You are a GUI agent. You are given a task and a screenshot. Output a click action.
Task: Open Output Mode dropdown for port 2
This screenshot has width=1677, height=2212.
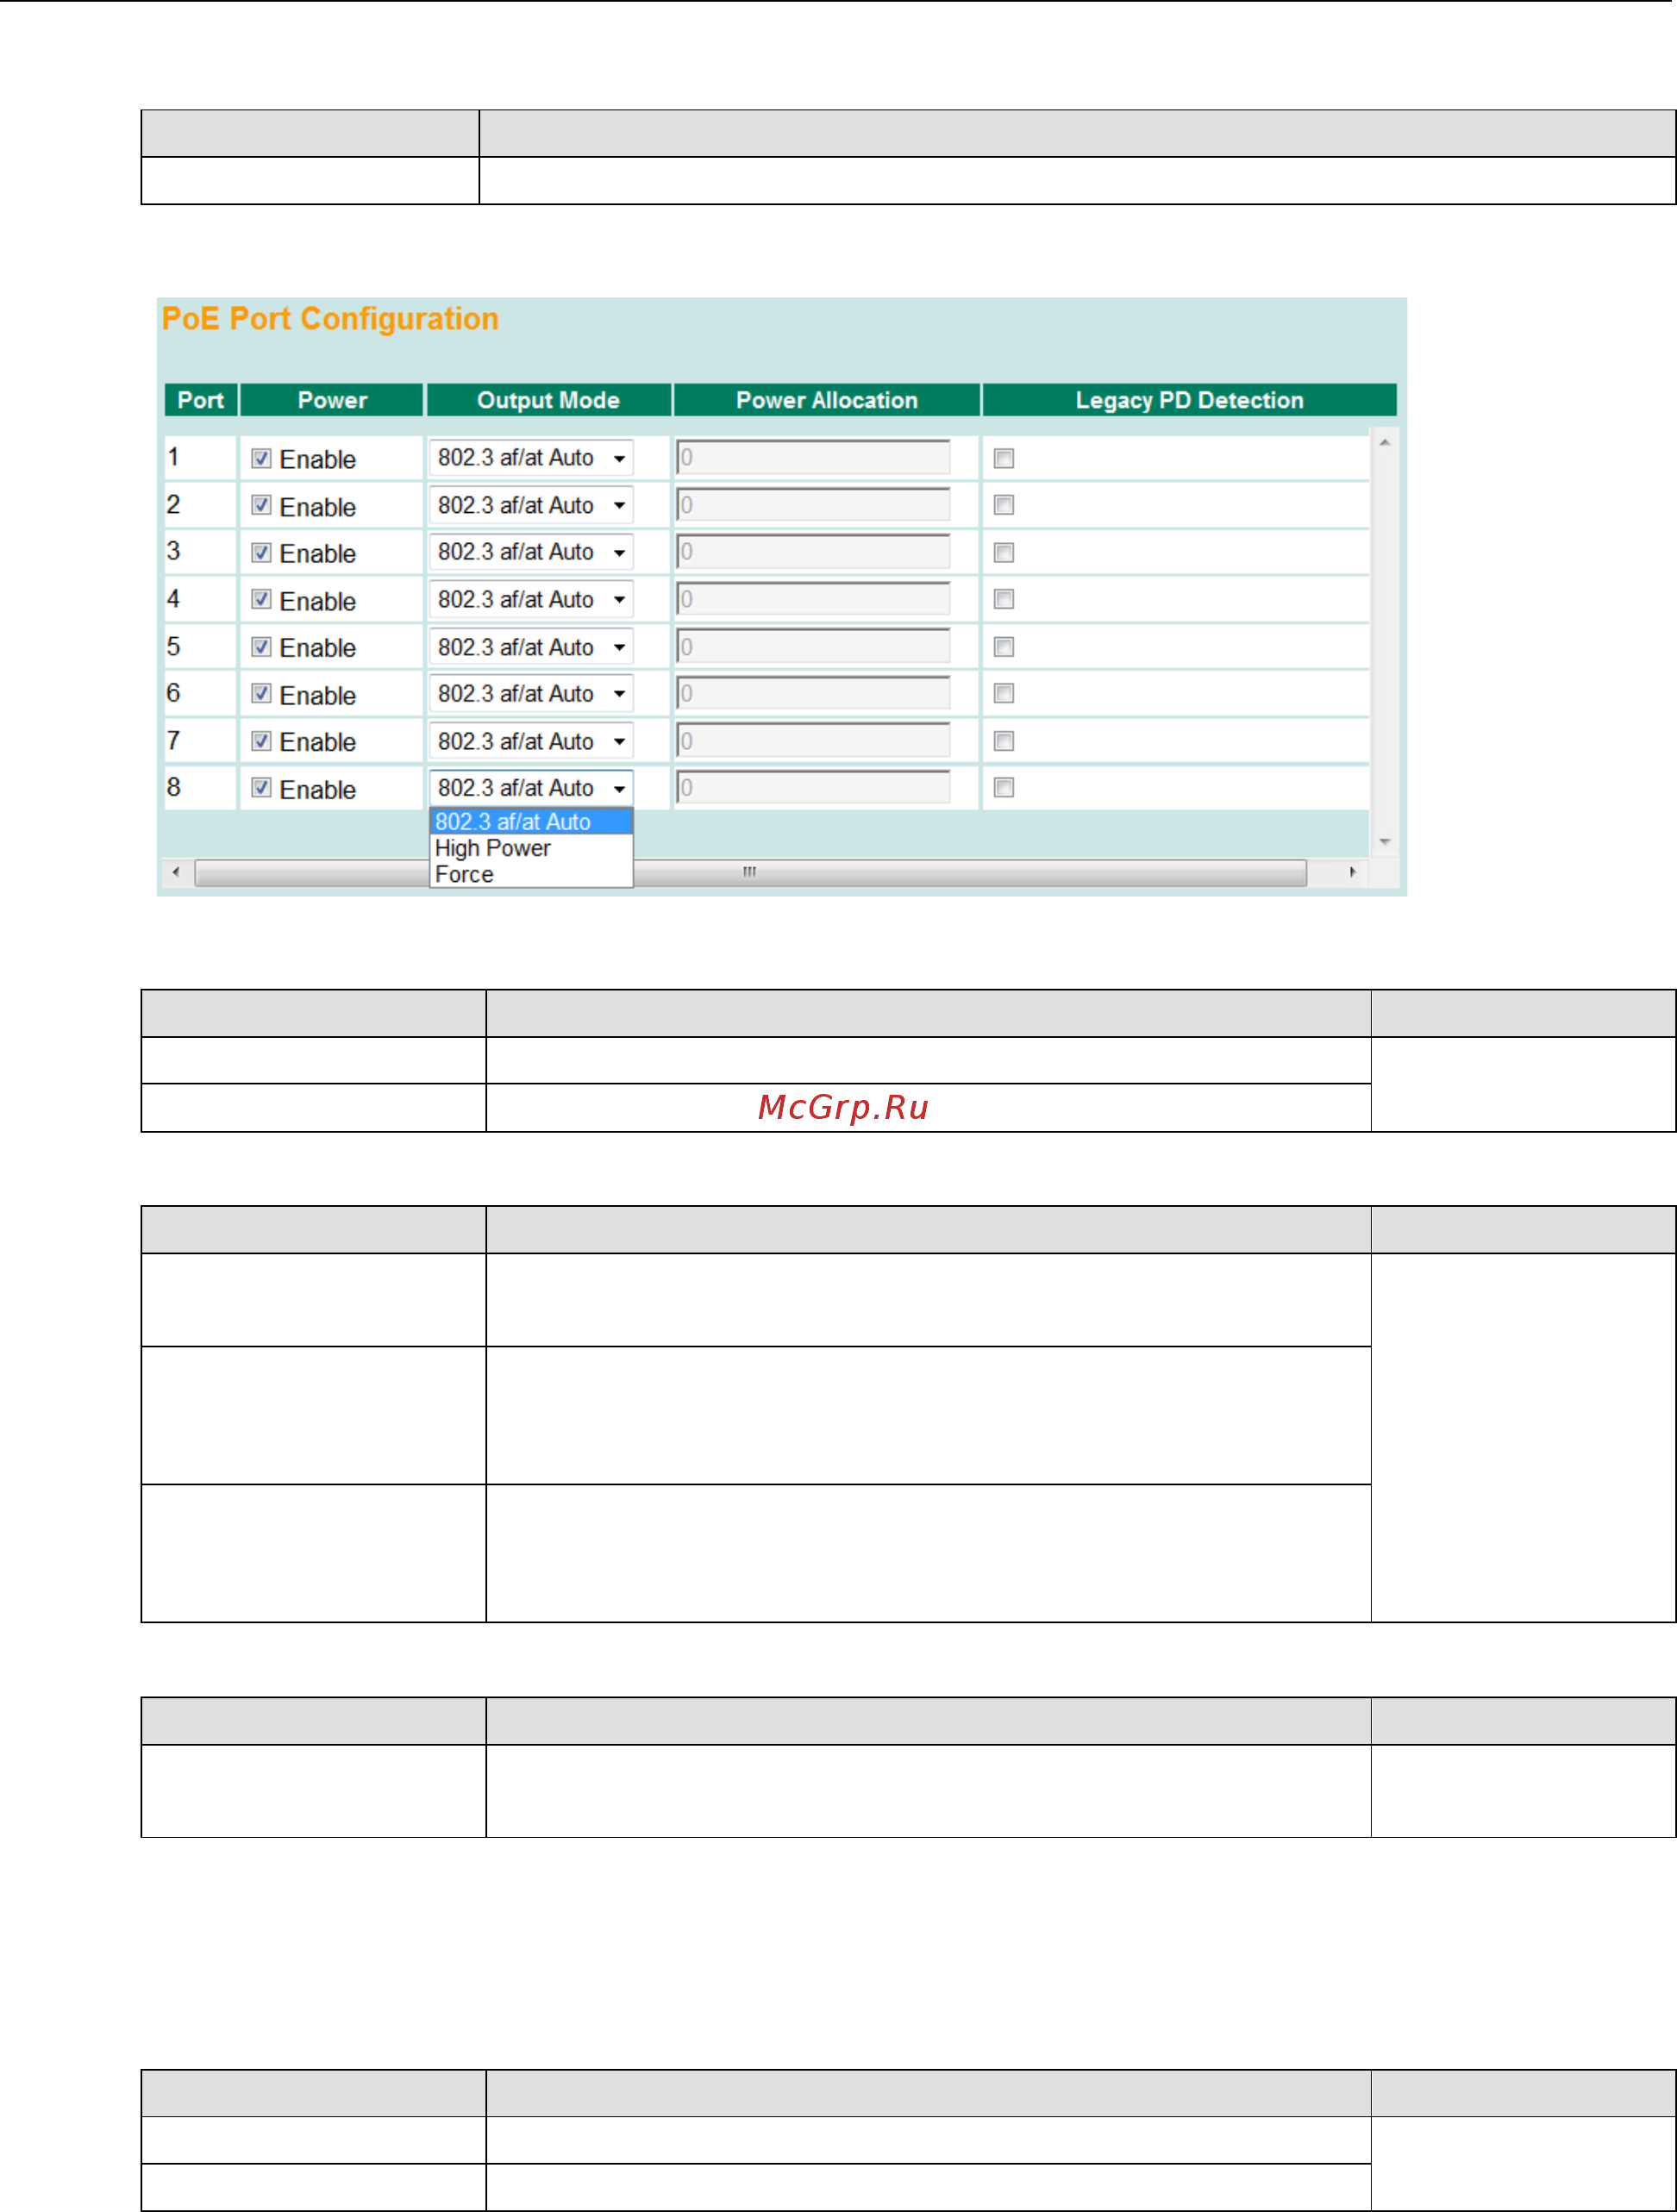[531, 505]
